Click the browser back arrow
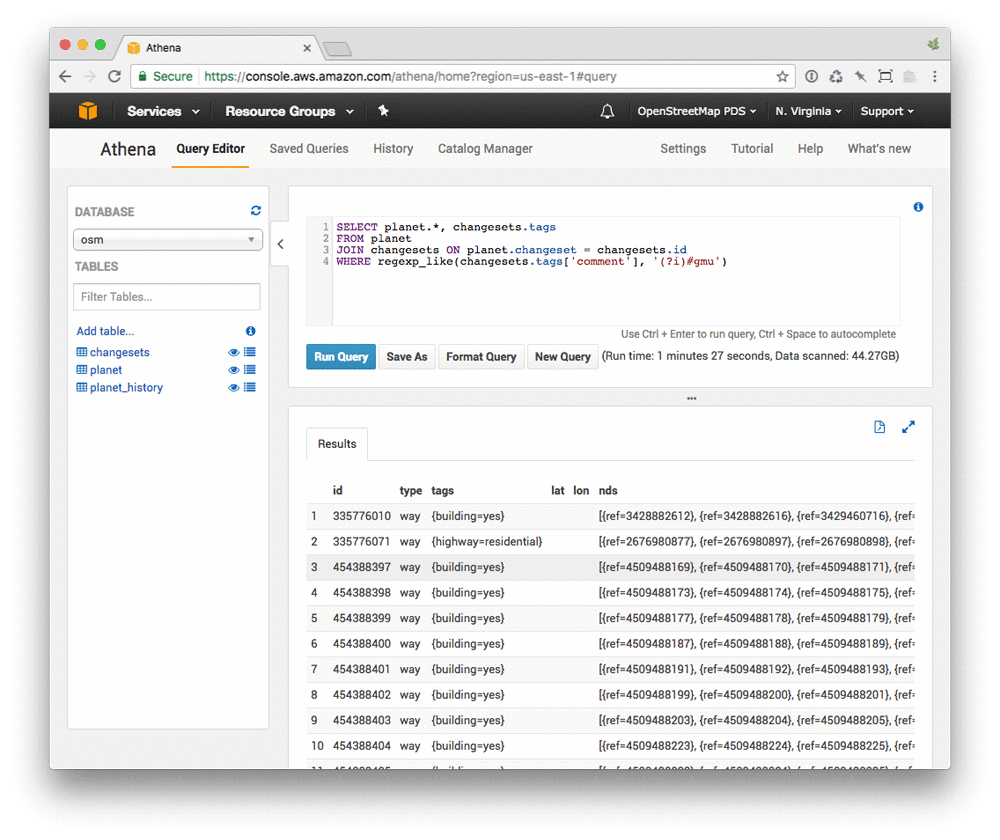 (65, 77)
